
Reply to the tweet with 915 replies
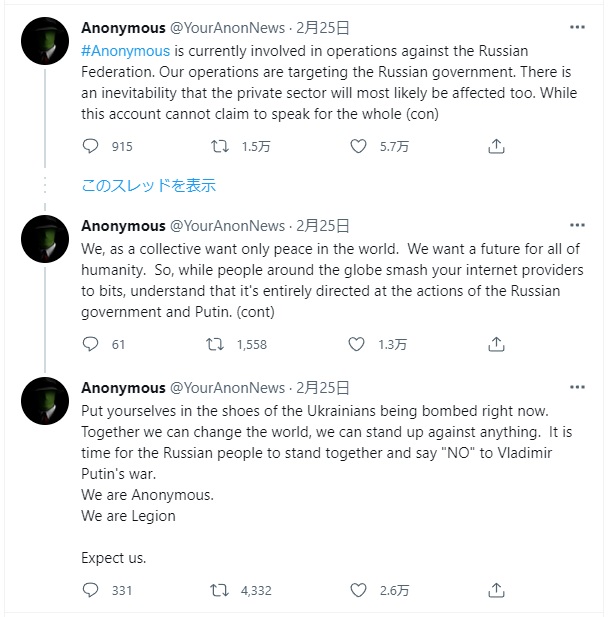(x=91, y=146)
